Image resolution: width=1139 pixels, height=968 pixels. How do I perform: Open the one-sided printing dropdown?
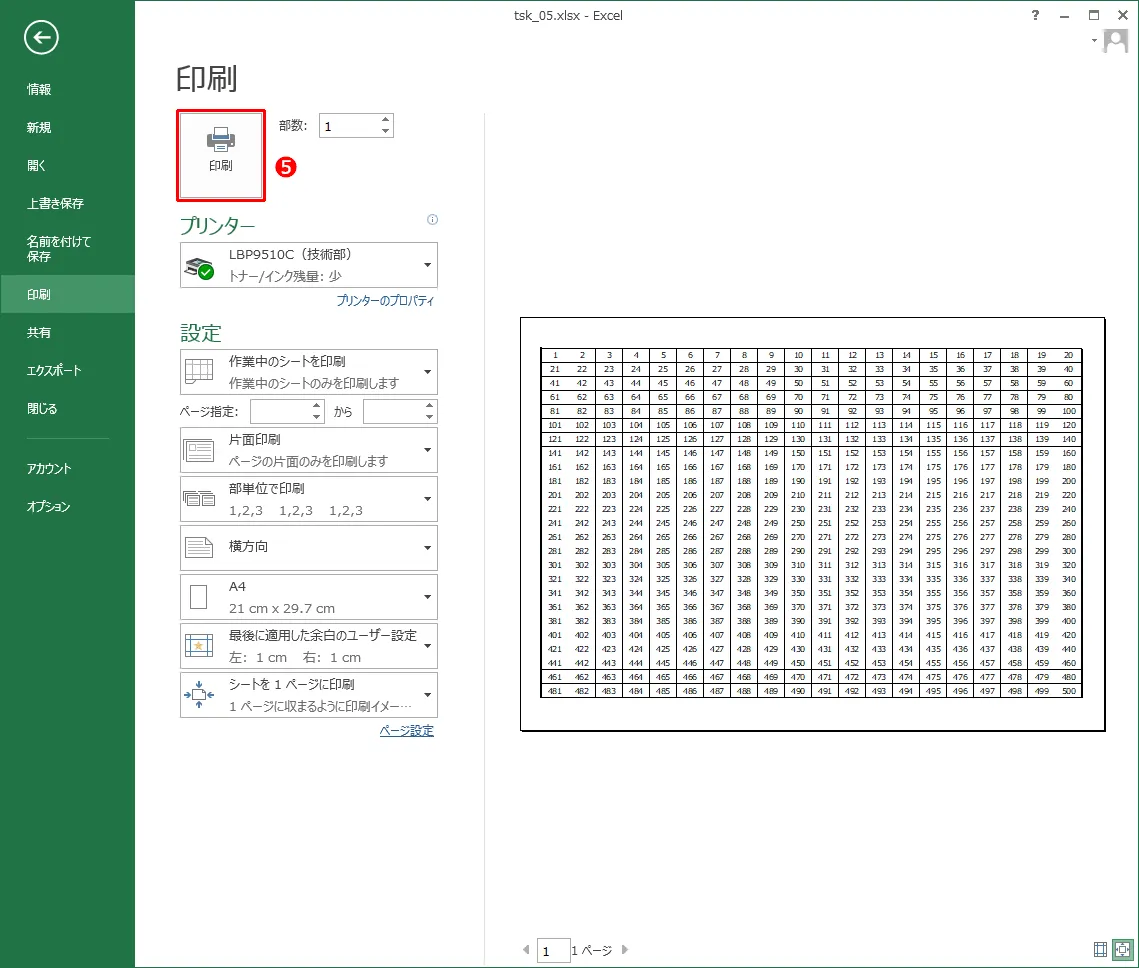pos(309,450)
